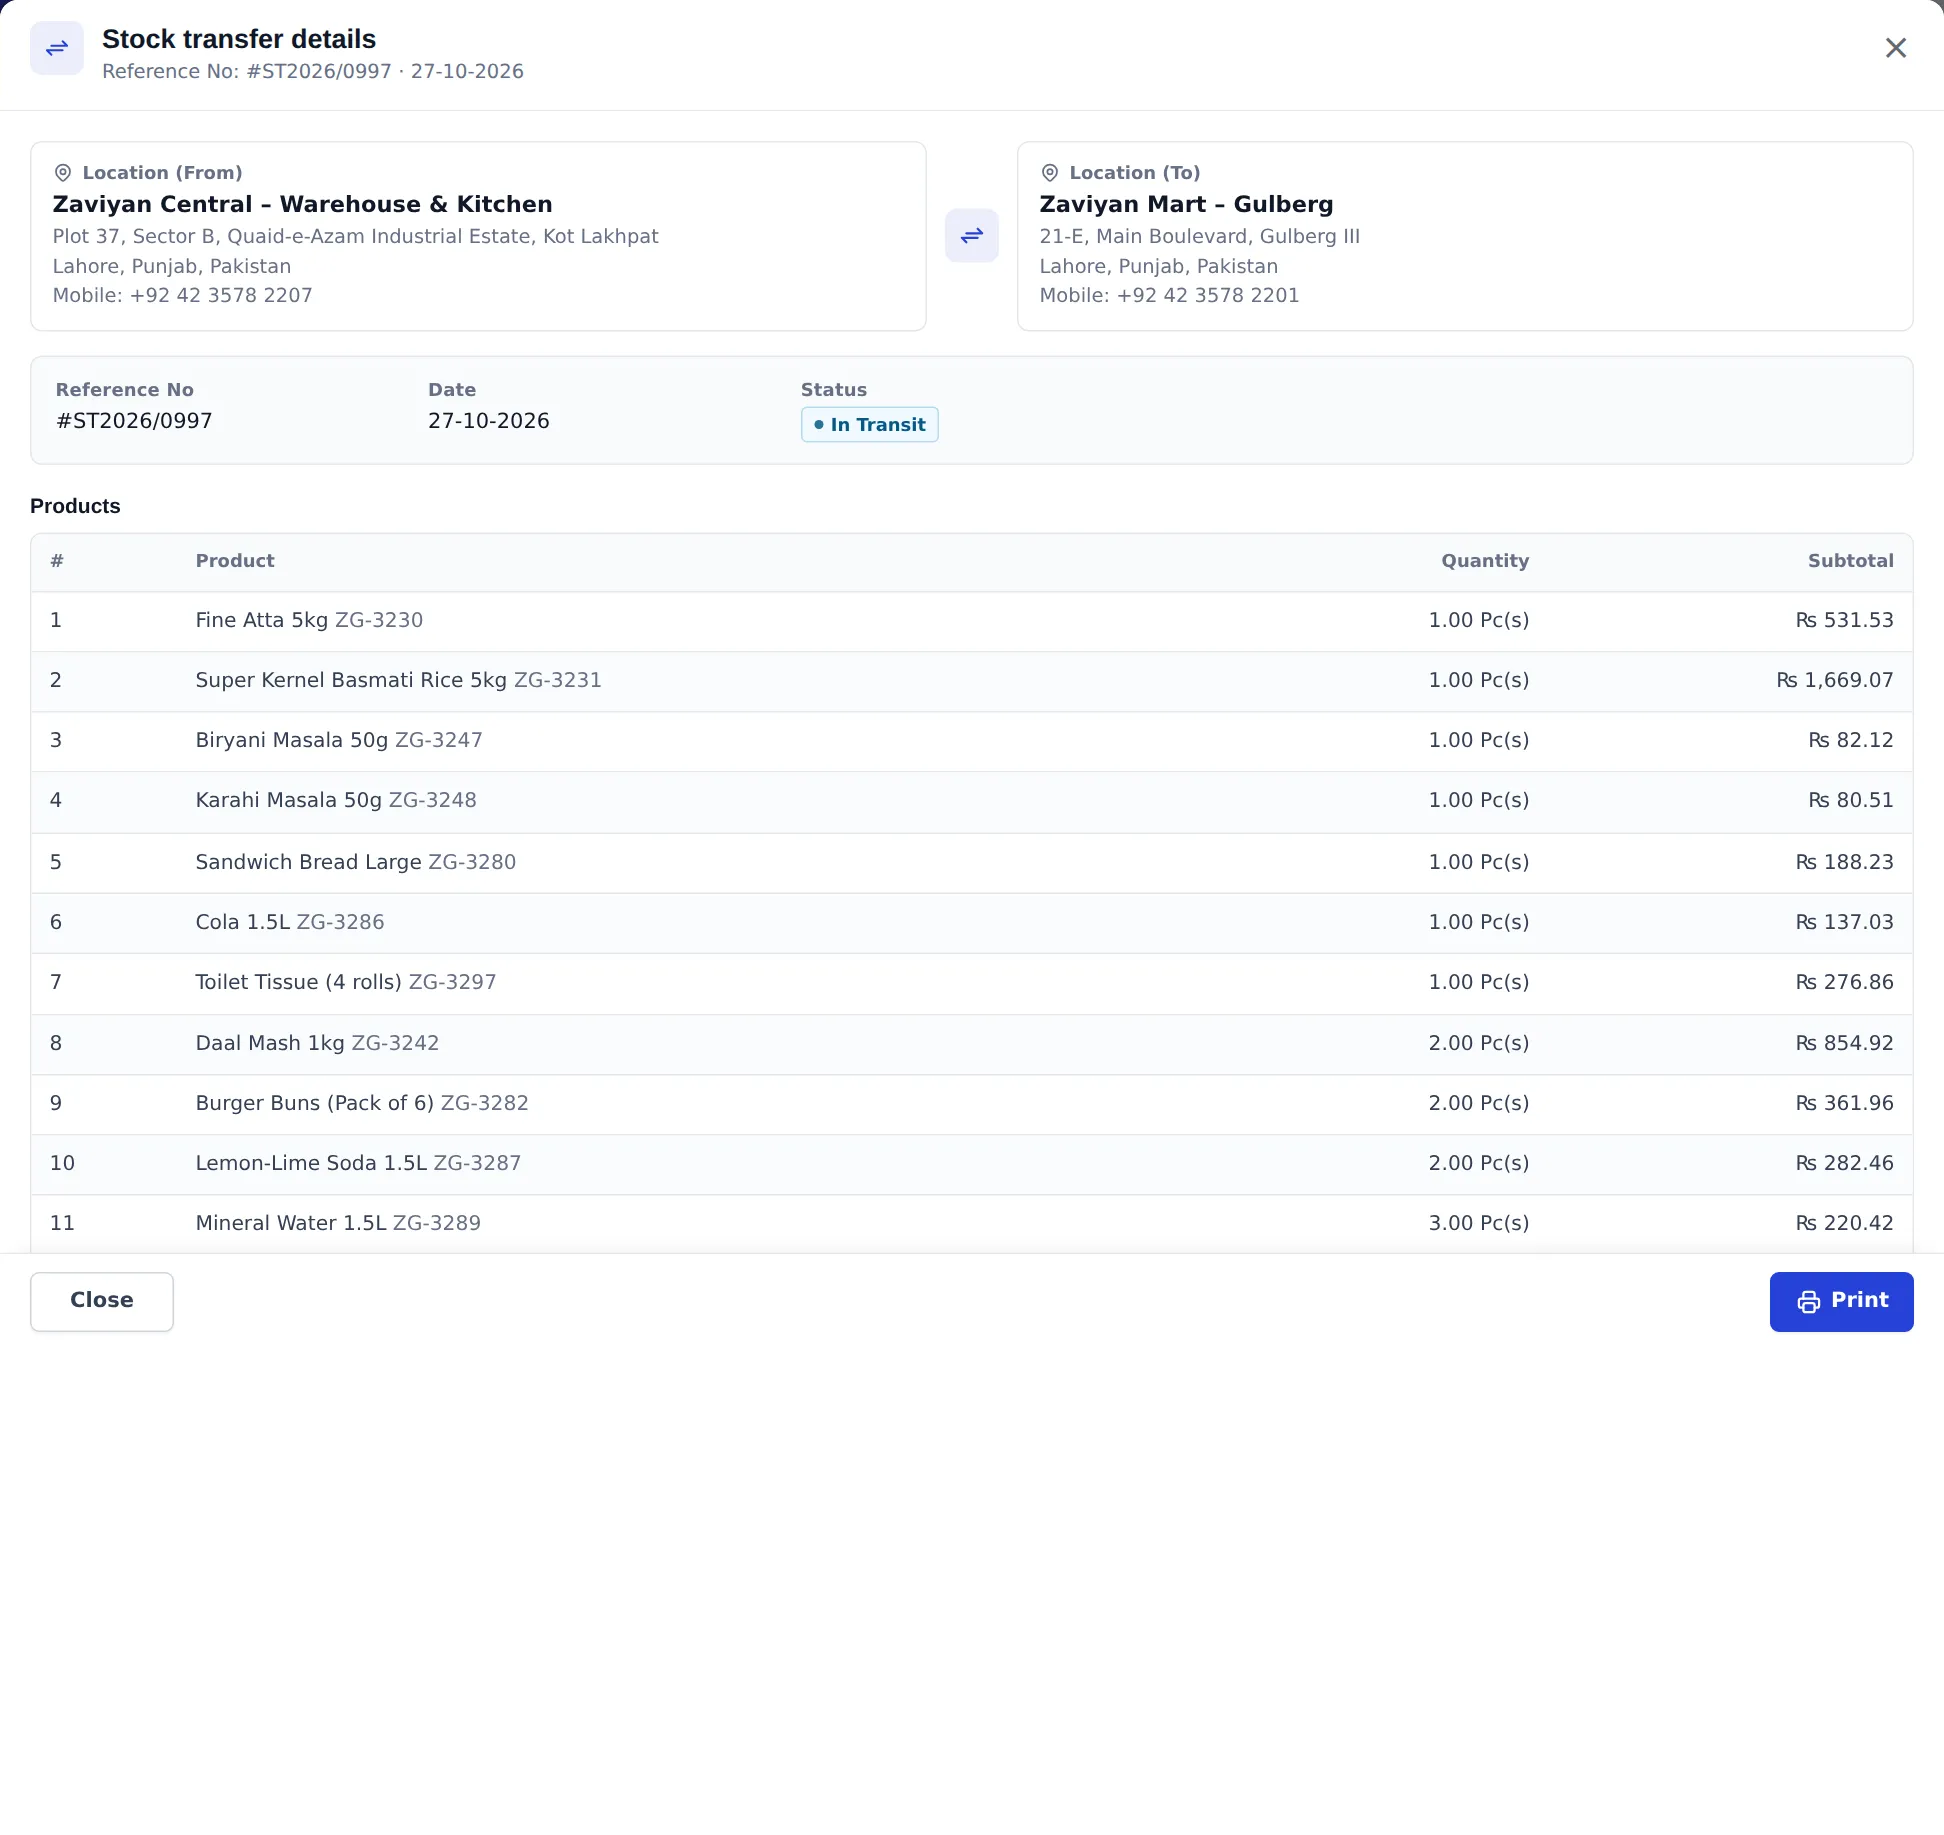Click the Mobile: +92 42 3578 2207 line
This screenshot has height=1835, width=1944.
point(183,295)
